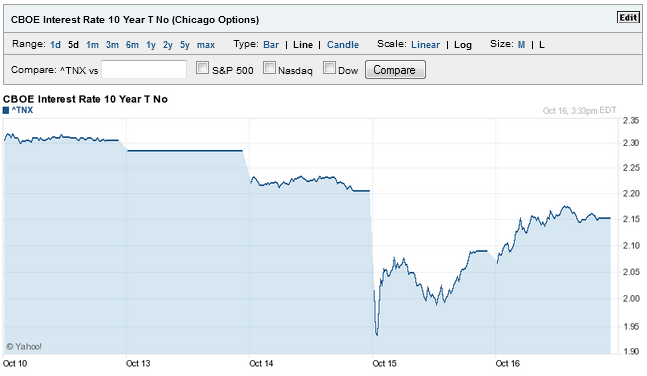
Task: Select the 2y range
Action: point(168,45)
